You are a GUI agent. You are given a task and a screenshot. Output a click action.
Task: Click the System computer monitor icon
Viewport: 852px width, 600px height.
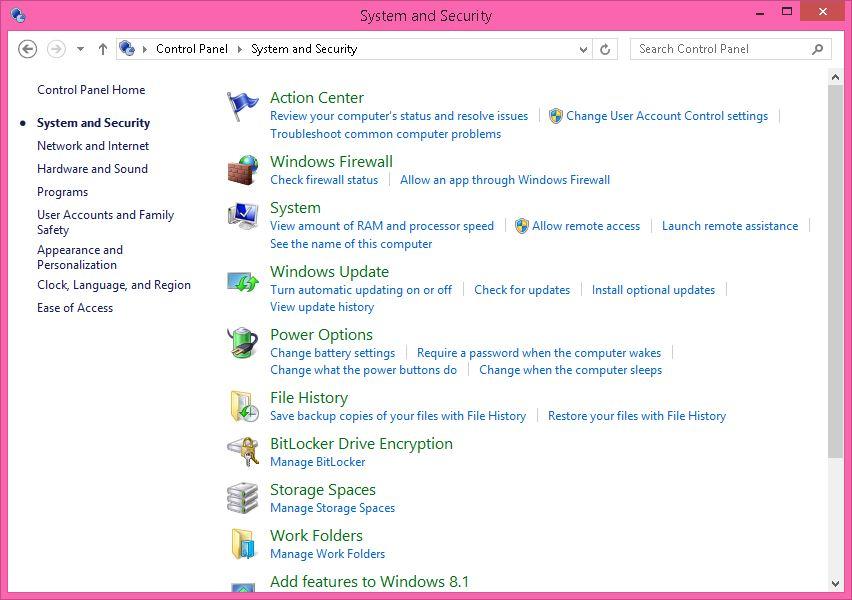(x=242, y=216)
